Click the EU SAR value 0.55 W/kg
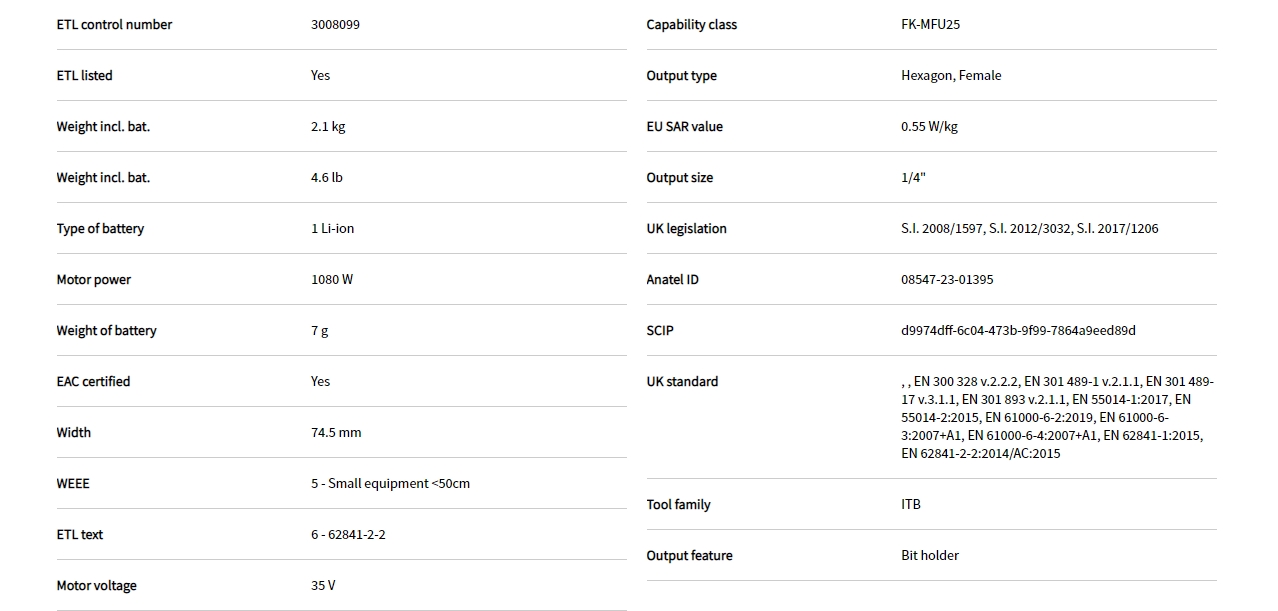The image size is (1278, 611). (929, 127)
